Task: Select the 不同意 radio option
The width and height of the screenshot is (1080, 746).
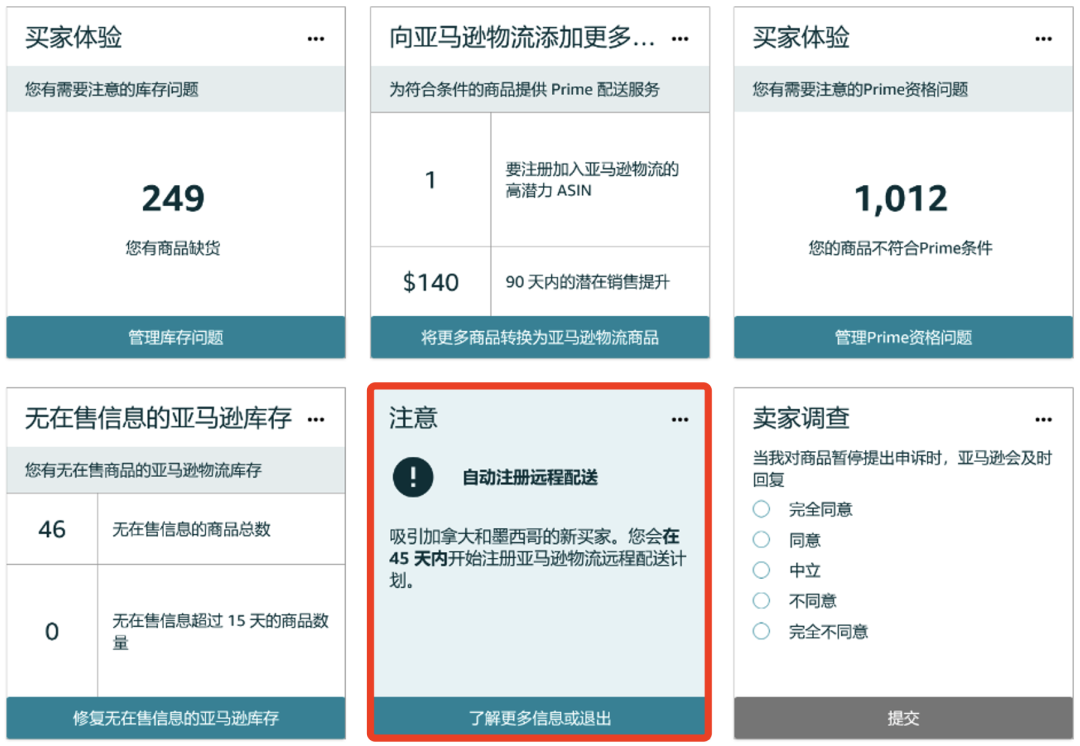Action: (x=762, y=601)
